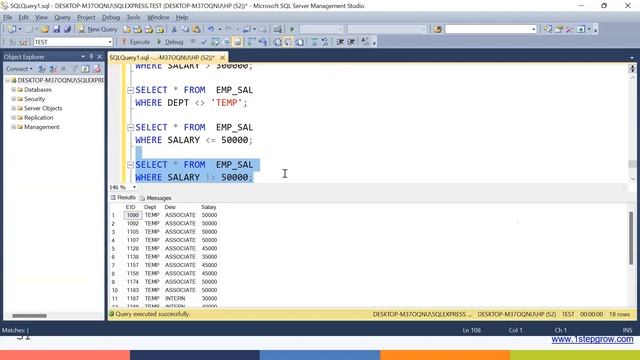Select the SQLQuery1.sql document tab
Viewport: 640px width, 360px height.
point(162,58)
